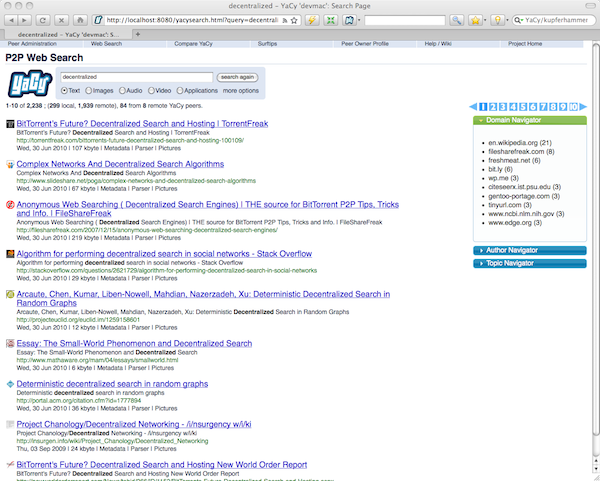The height and width of the screenshot is (481, 600).
Task: Click the yellow star favorites toolbar button
Action: pyautogui.click(x=475, y=20)
